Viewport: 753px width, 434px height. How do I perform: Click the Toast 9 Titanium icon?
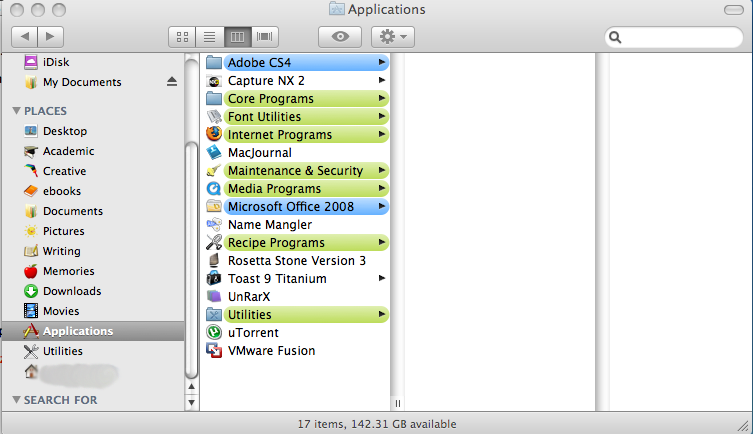click(214, 278)
